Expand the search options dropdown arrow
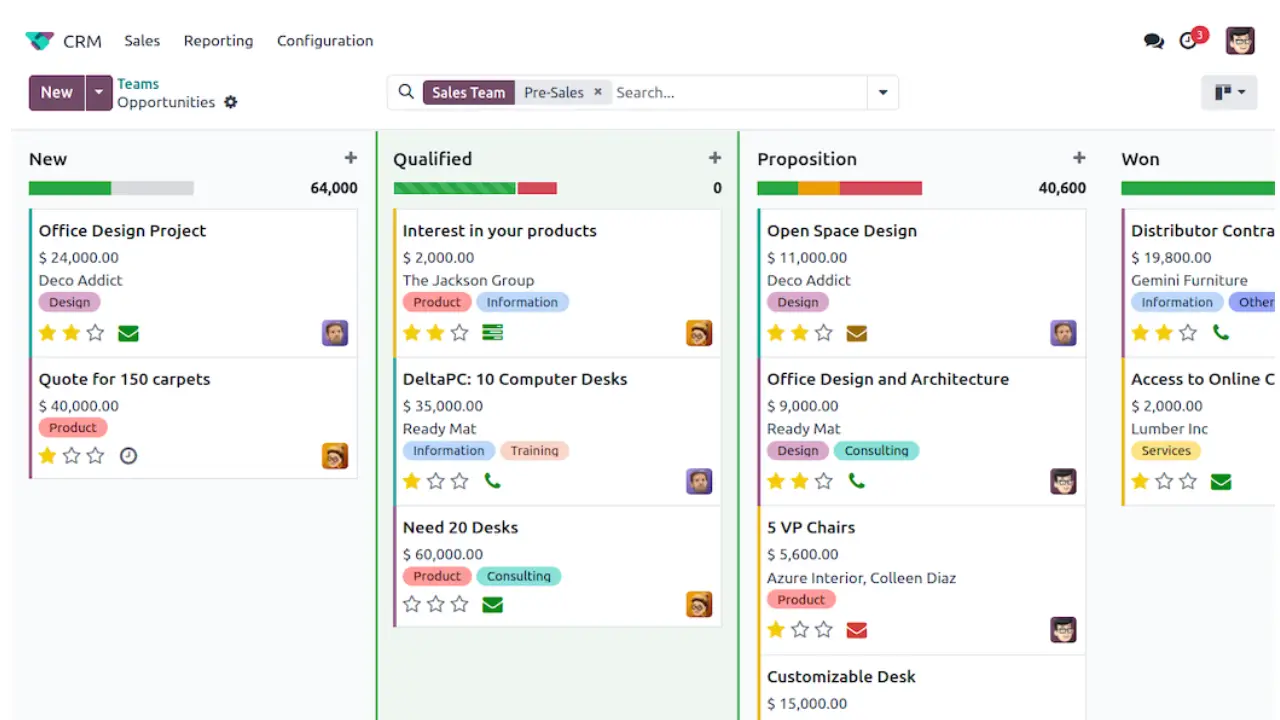The width and height of the screenshot is (1280, 720). tap(882, 92)
